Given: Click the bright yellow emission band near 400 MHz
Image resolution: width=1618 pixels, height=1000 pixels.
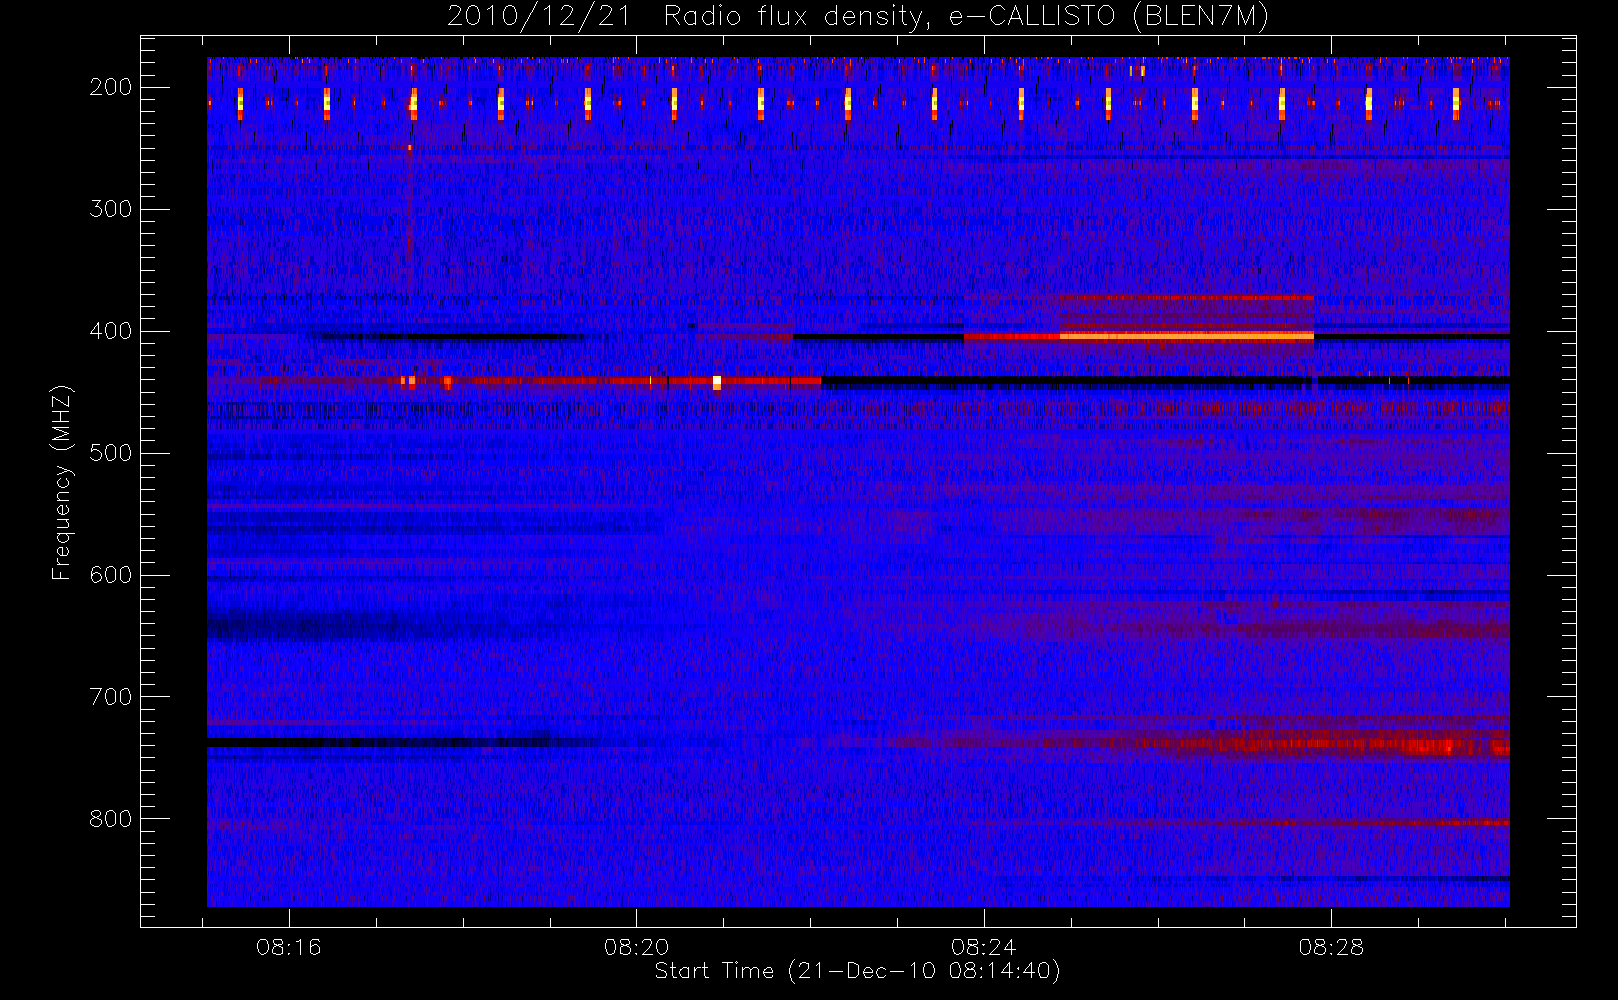Looking at the screenshot, I should click(x=1186, y=336).
